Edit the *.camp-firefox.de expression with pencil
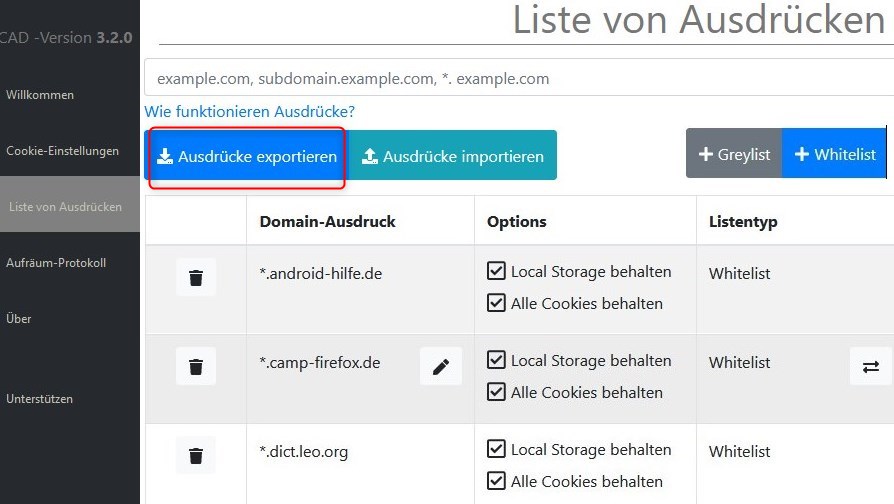 point(441,367)
